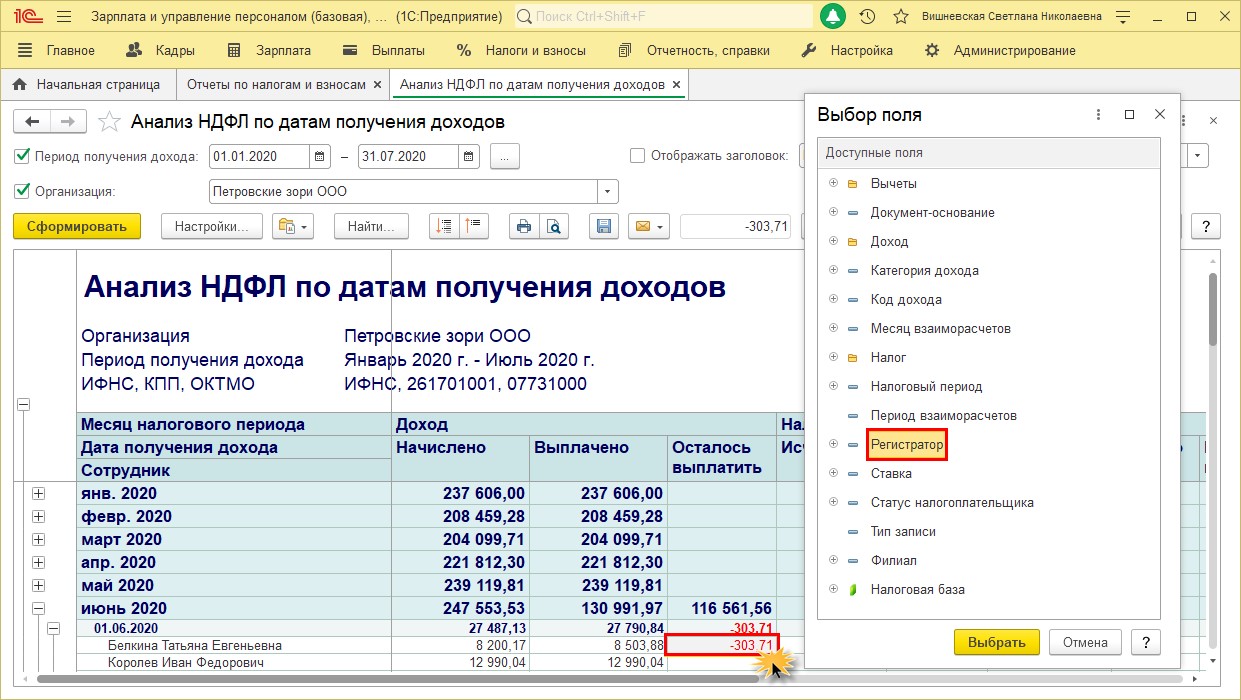The width and height of the screenshot is (1241, 700).
Task: Click the Сформировать button
Action: tap(77, 227)
